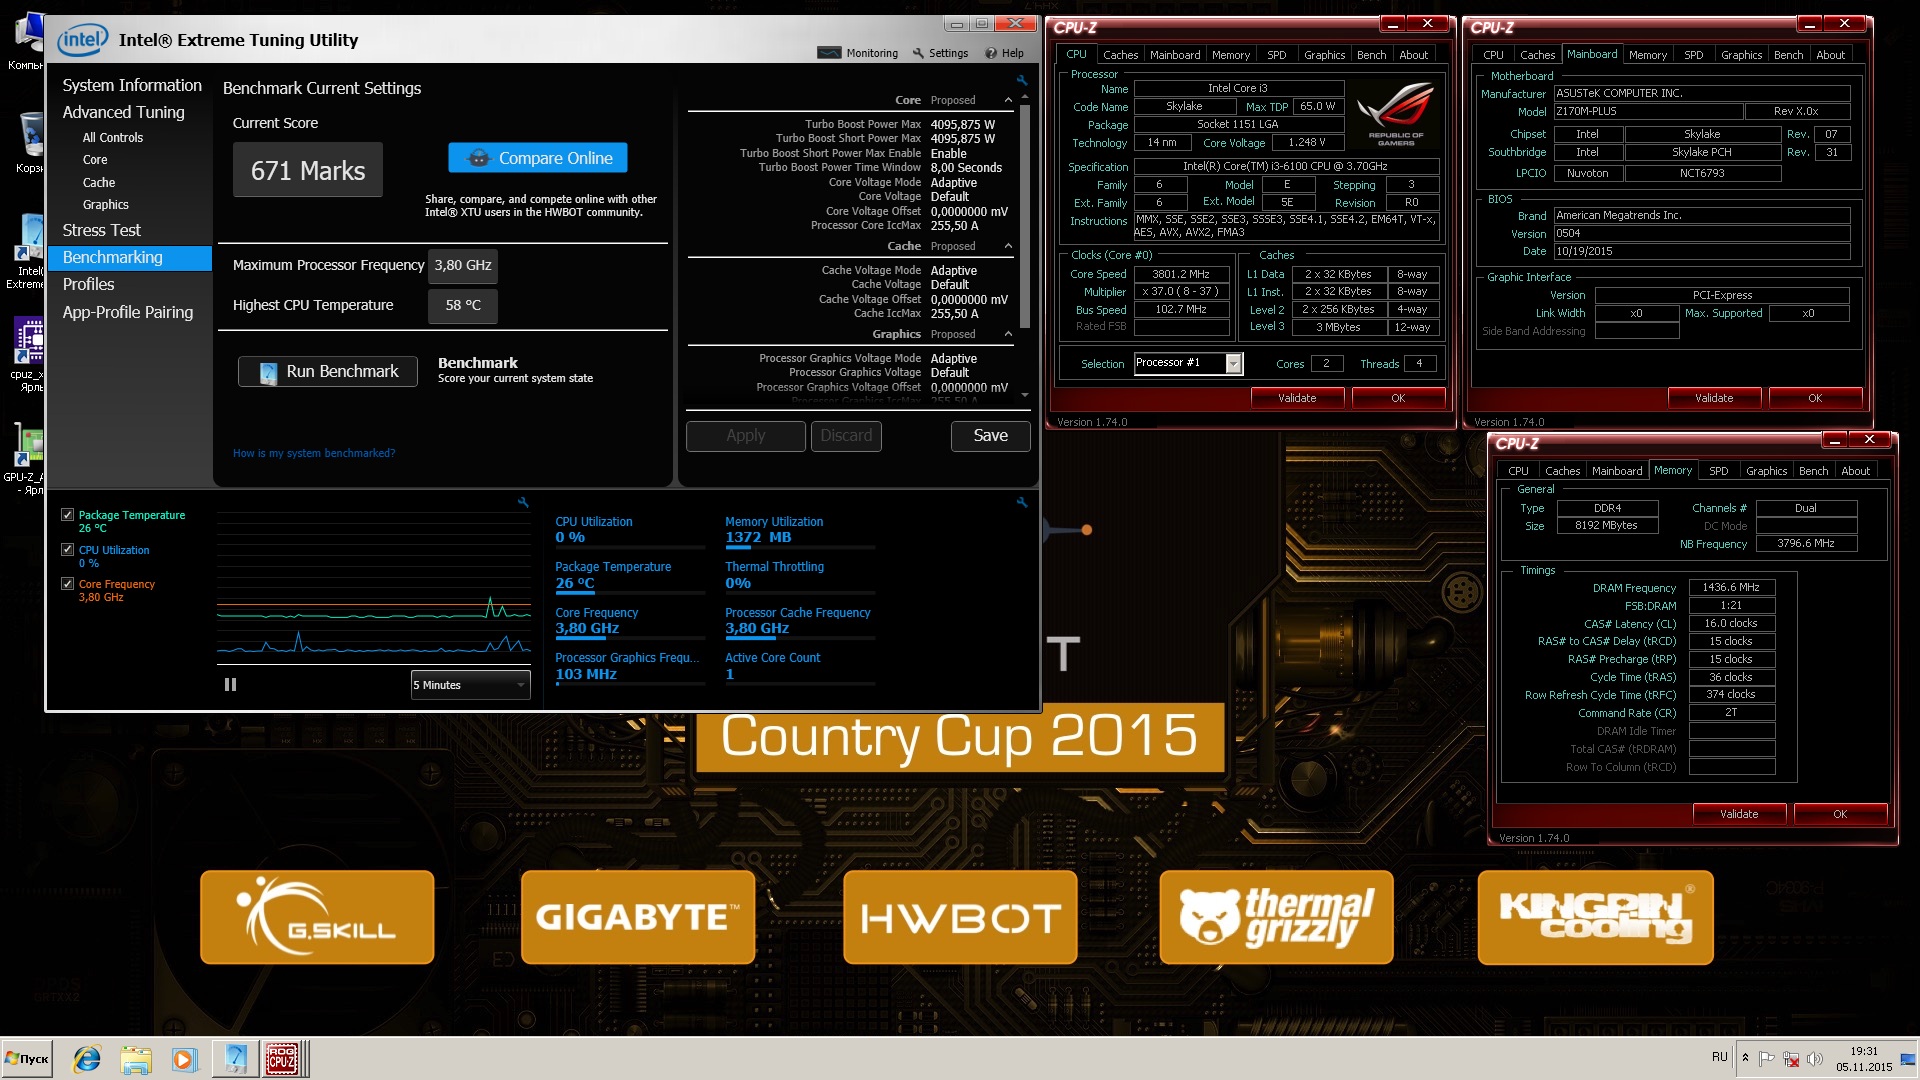
Task: Toggle CPU Utilization checkbox
Action: tap(67, 550)
